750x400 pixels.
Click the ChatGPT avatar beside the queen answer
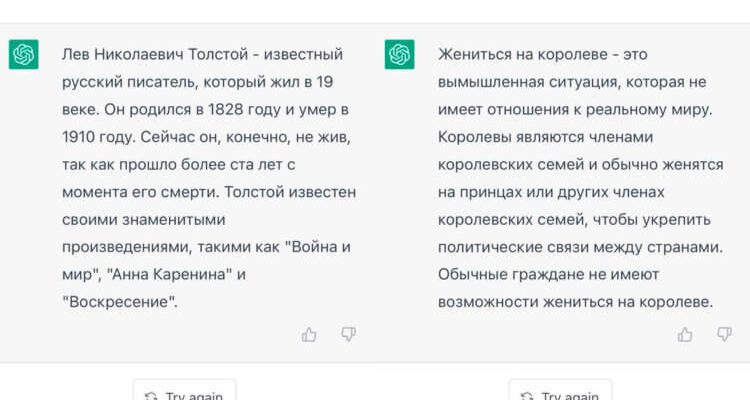tap(399, 55)
